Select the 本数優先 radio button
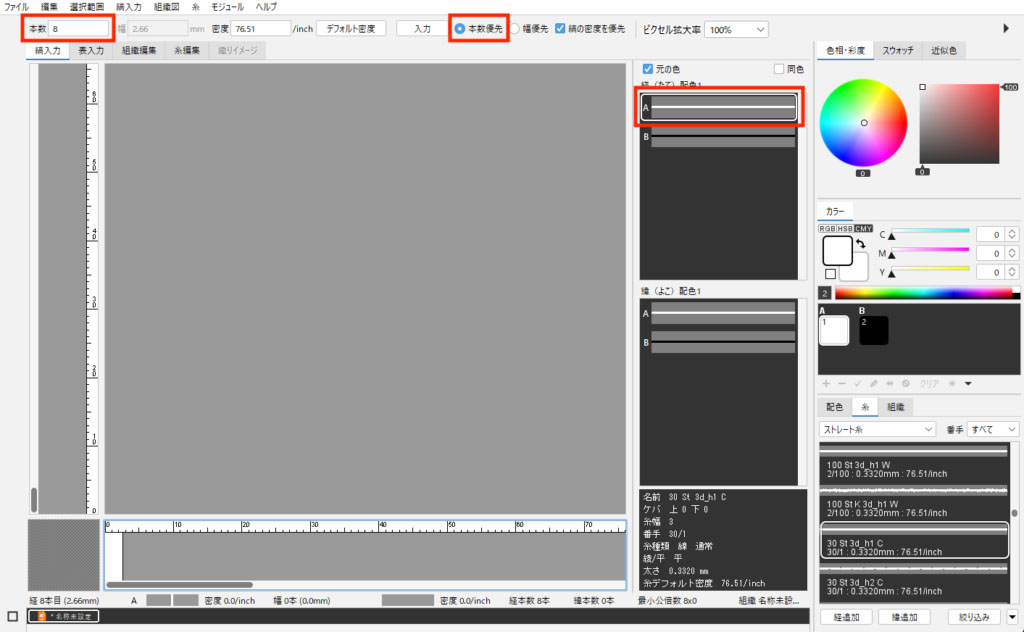1024x632 pixels. point(460,29)
